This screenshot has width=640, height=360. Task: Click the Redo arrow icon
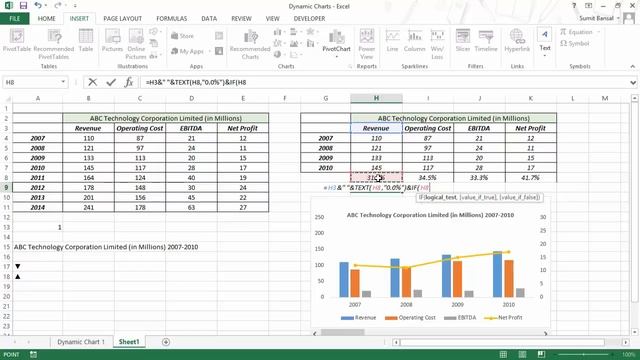click(58, 6)
